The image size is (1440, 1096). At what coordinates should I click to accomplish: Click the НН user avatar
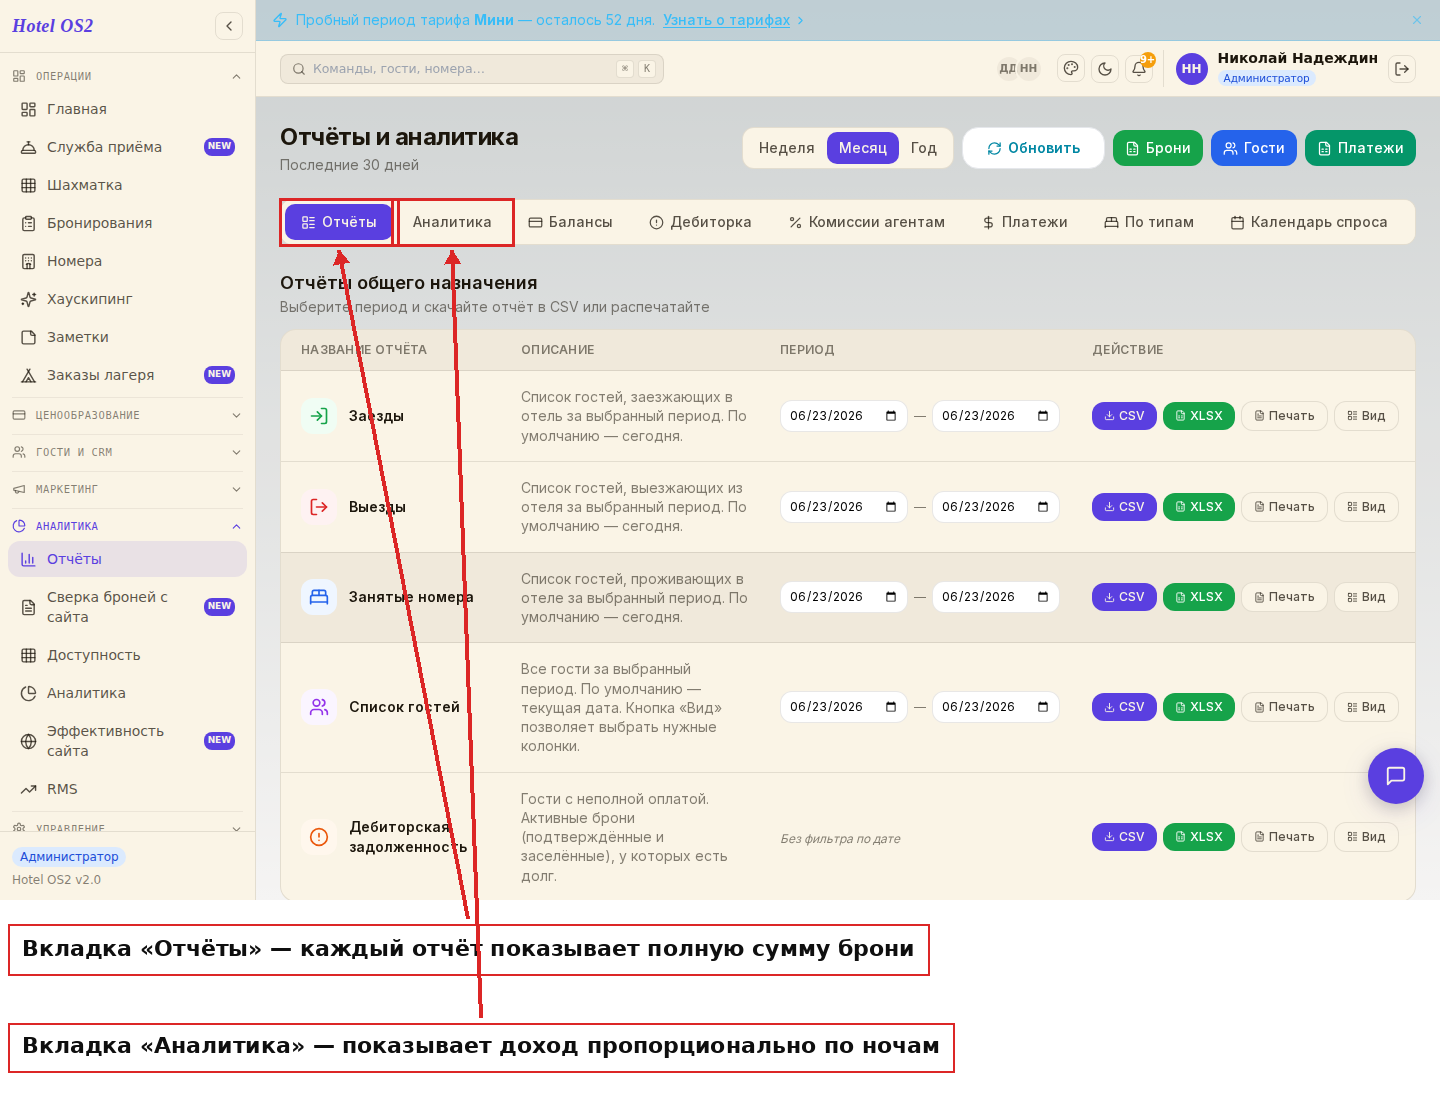[x=1192, y=69]
